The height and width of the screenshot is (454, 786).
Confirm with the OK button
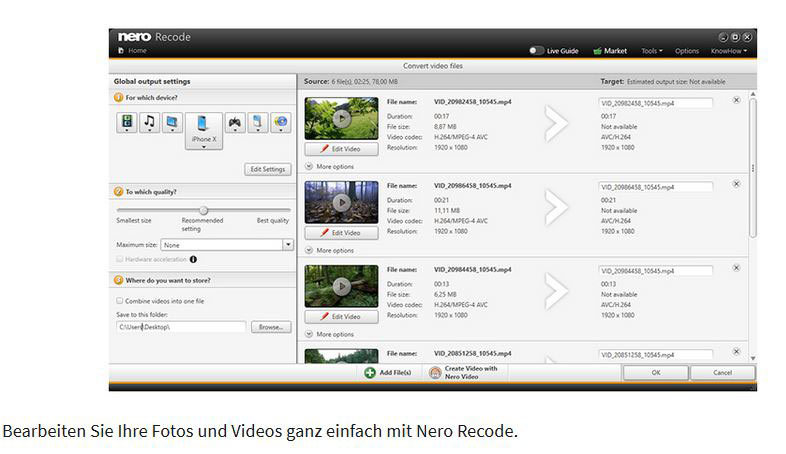coord(656,372)
